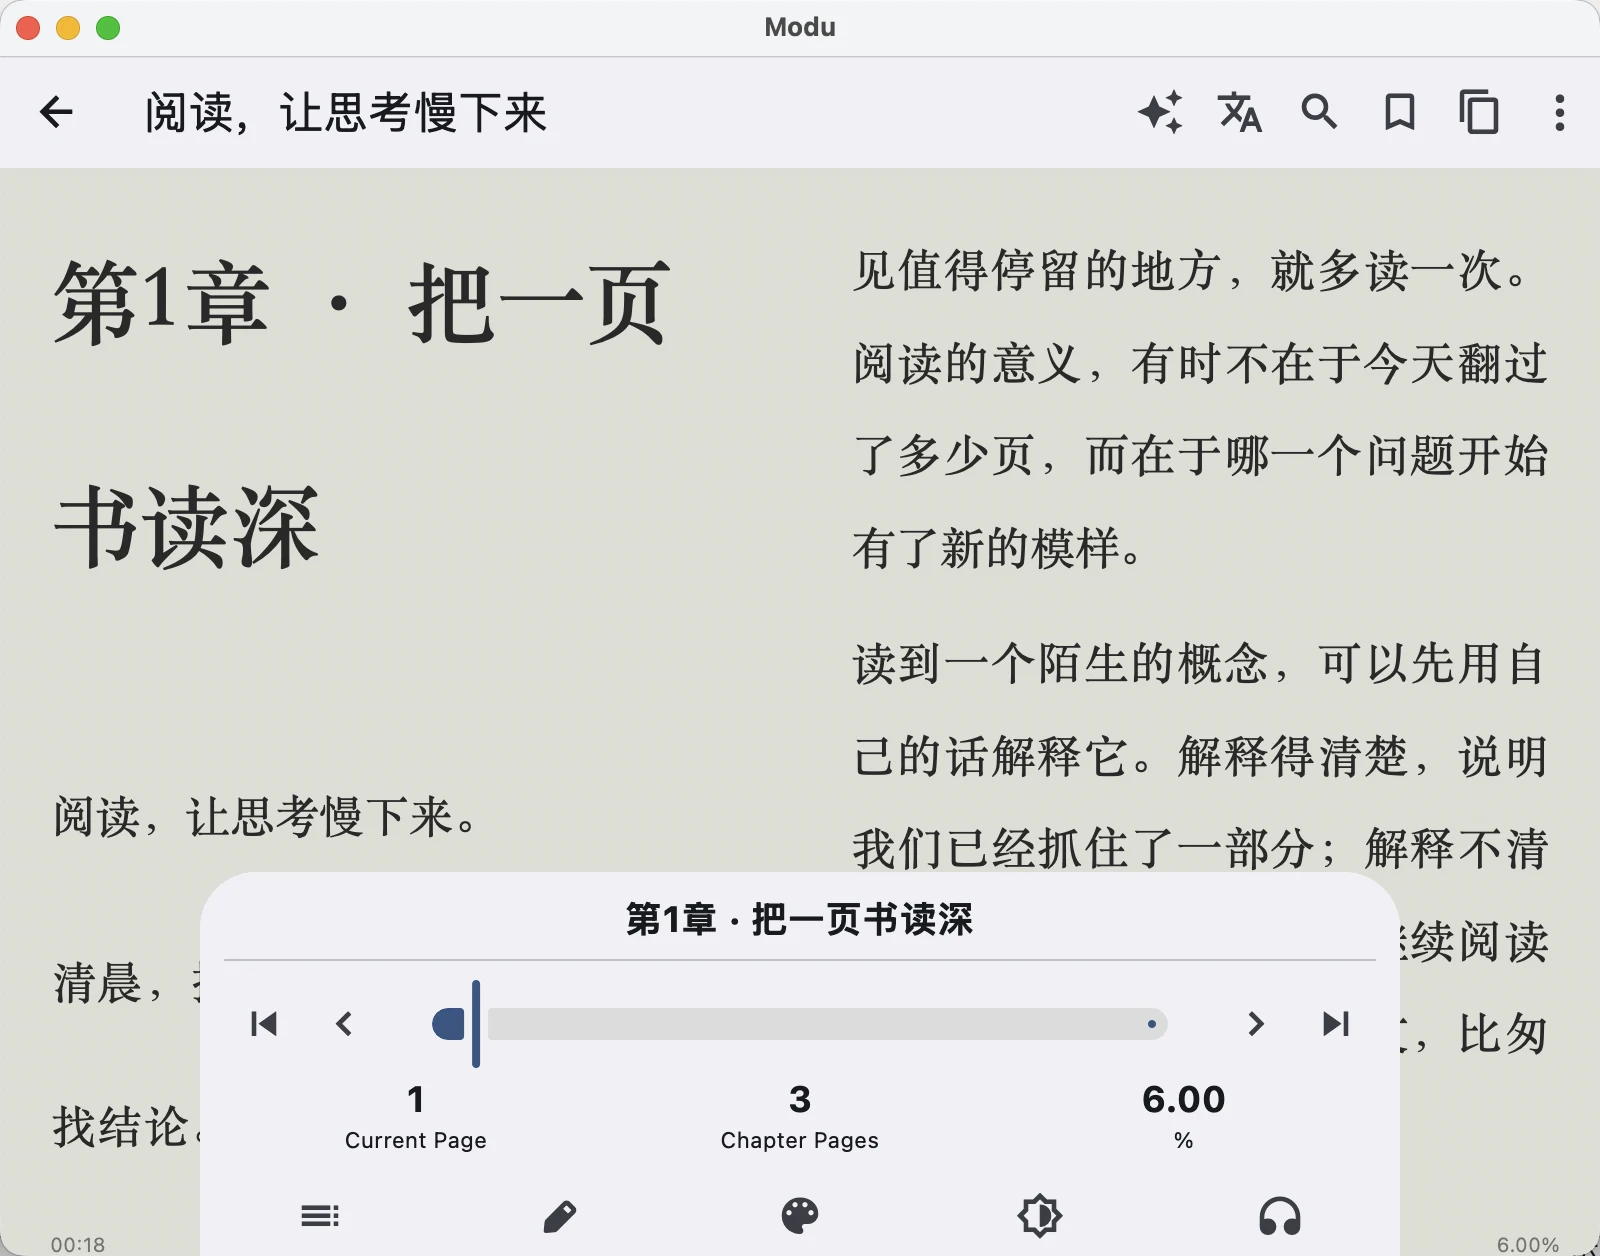Jump to the last chapter
This screenshot has height=1256, width=1600.
pos(1336,1024)
